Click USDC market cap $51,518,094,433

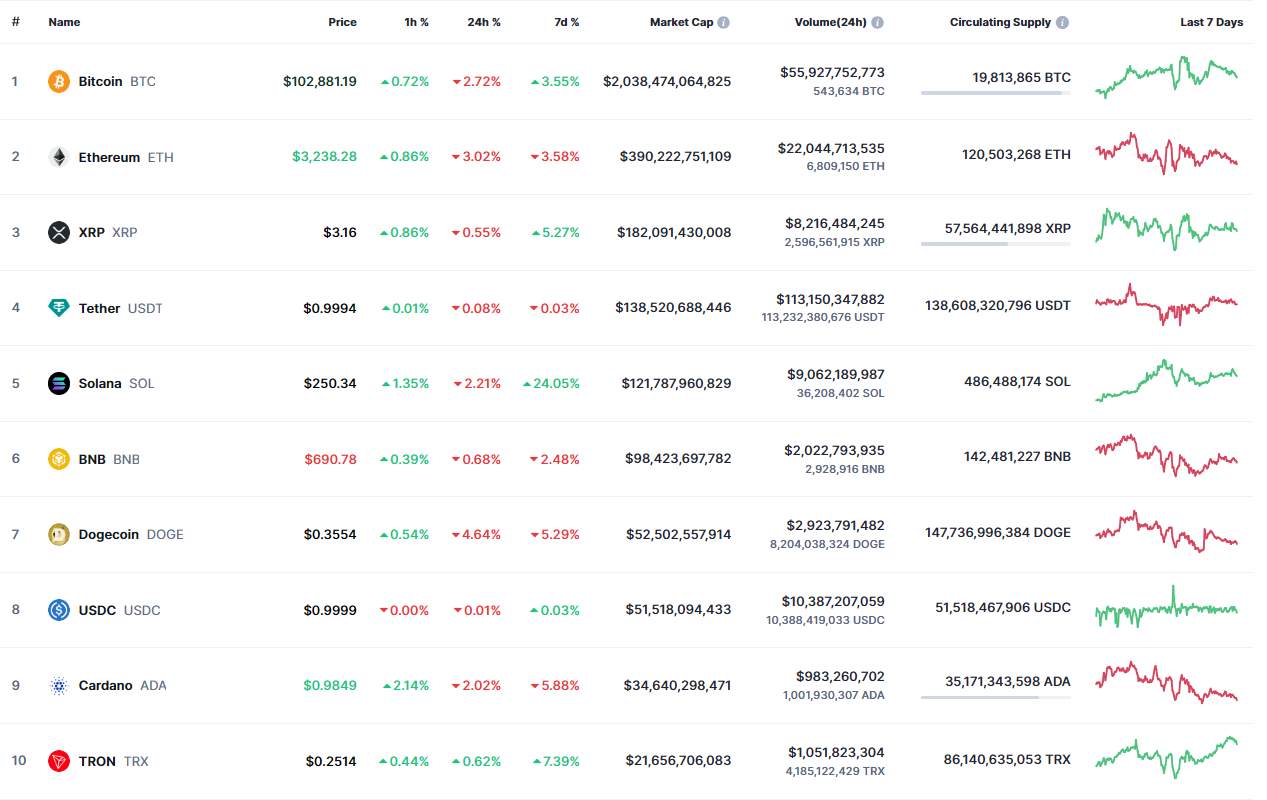(x=679, y=610)
